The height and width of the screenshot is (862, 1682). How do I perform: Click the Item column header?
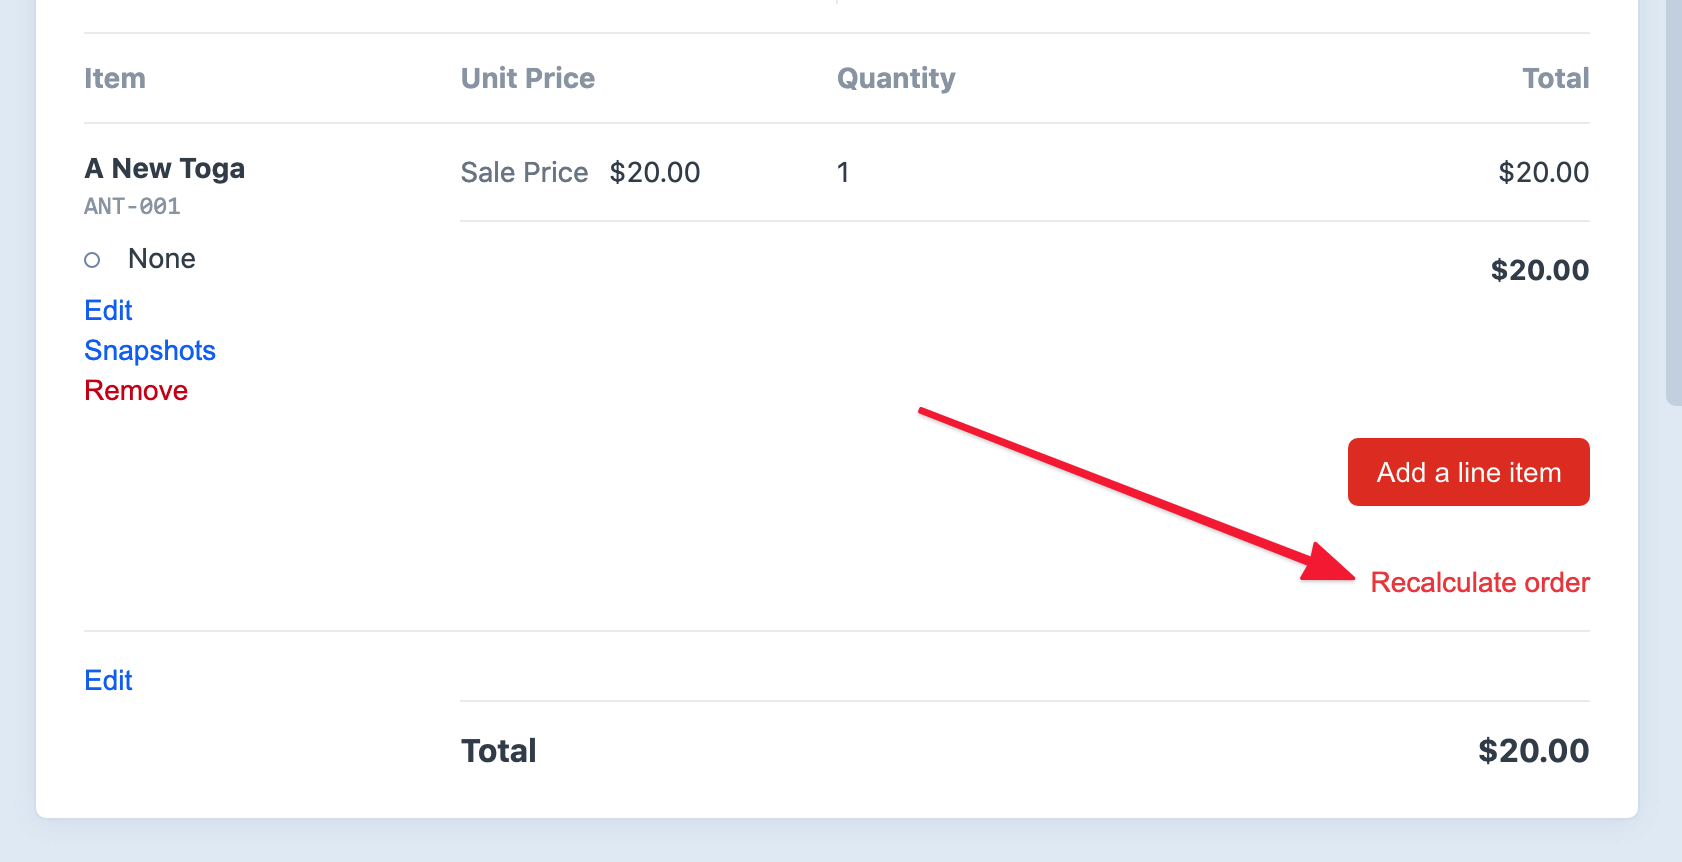115,78
